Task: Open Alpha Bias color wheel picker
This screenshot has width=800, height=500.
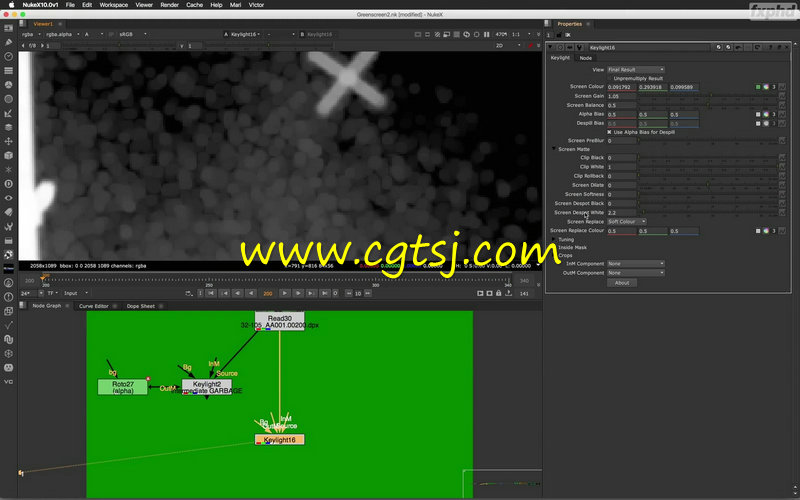Action: click(766, 114)
